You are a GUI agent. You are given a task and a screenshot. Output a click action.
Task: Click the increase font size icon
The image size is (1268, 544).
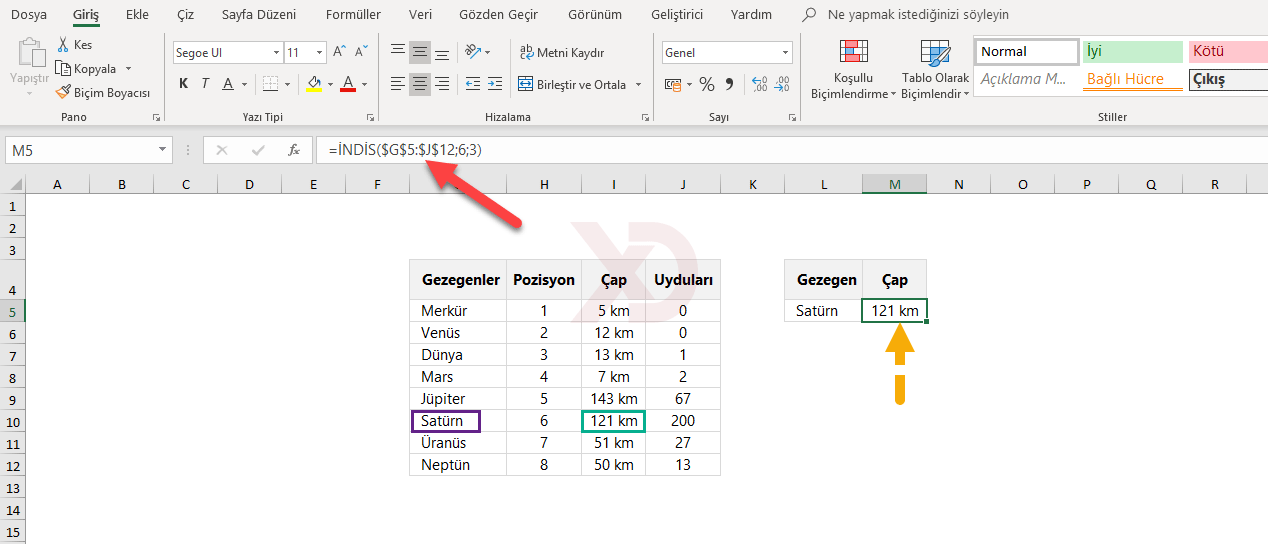(341, 52)
